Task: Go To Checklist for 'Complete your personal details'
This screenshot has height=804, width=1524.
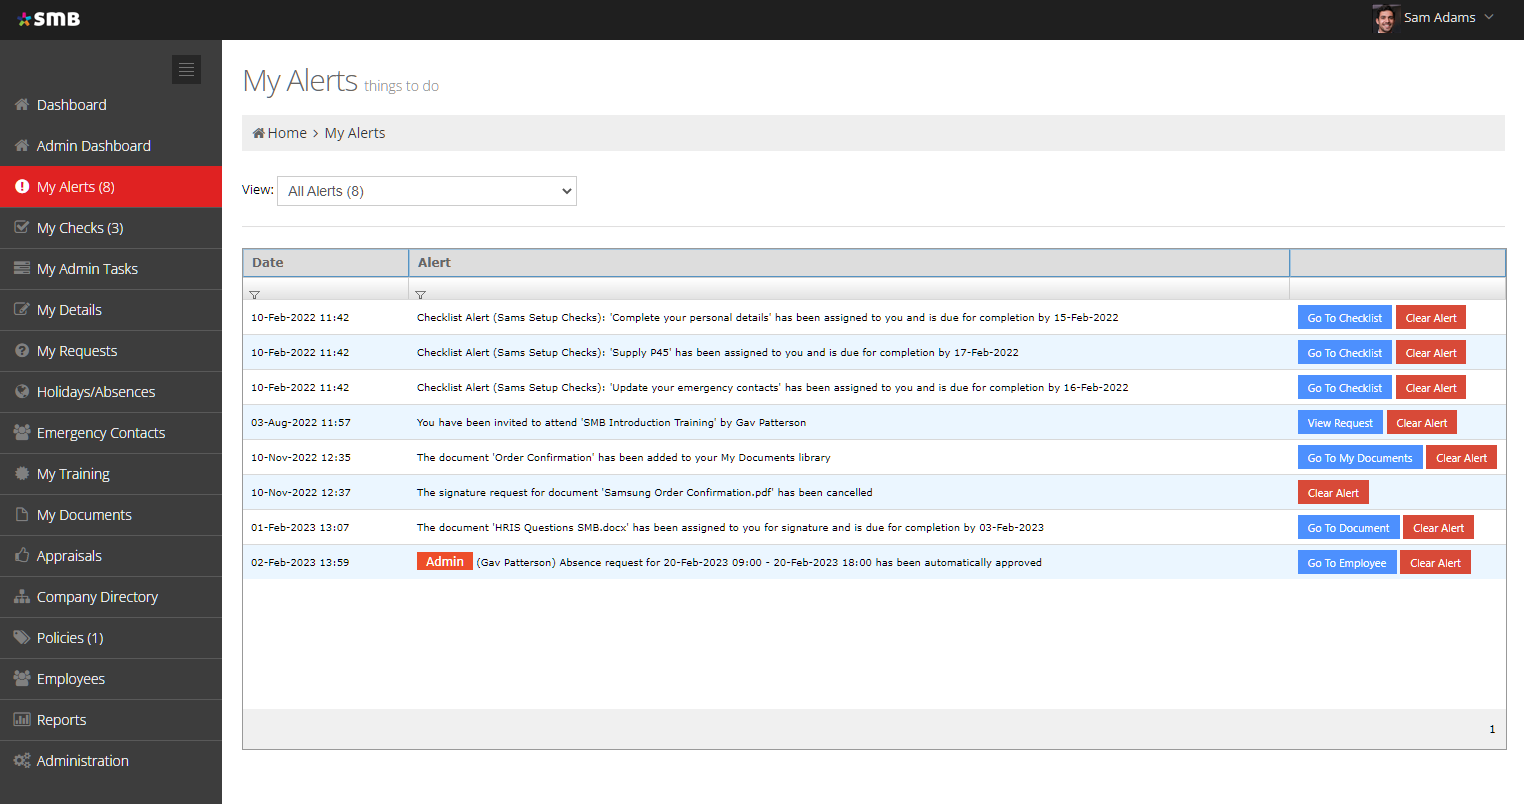Action: [x=1345, y=318]
